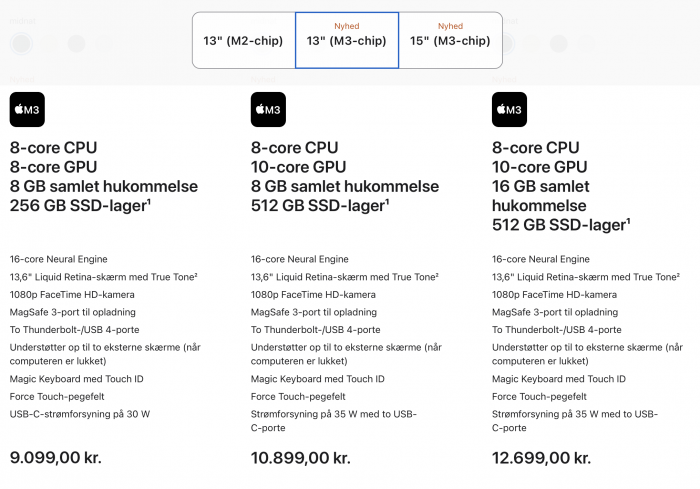Click the M3 chip icon above 256 GB model

click(27, 109)
